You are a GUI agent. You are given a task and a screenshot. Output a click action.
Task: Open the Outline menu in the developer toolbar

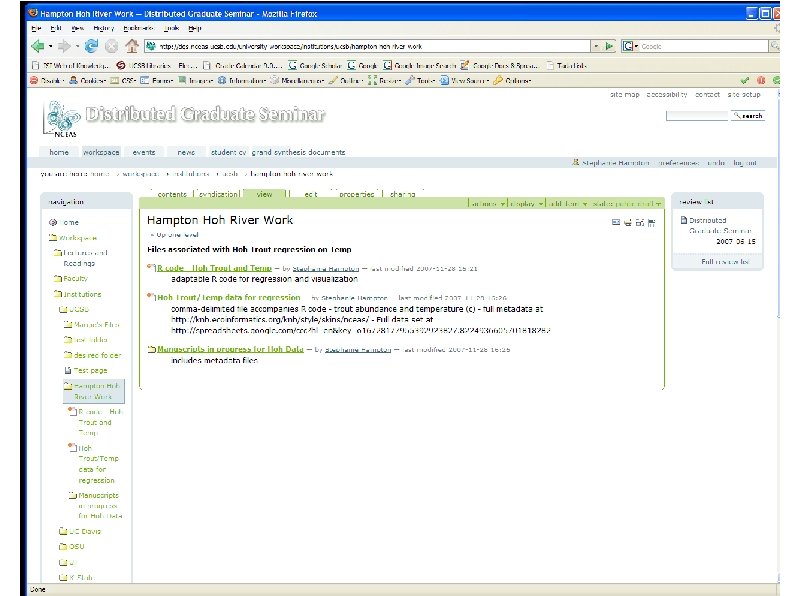346,81
